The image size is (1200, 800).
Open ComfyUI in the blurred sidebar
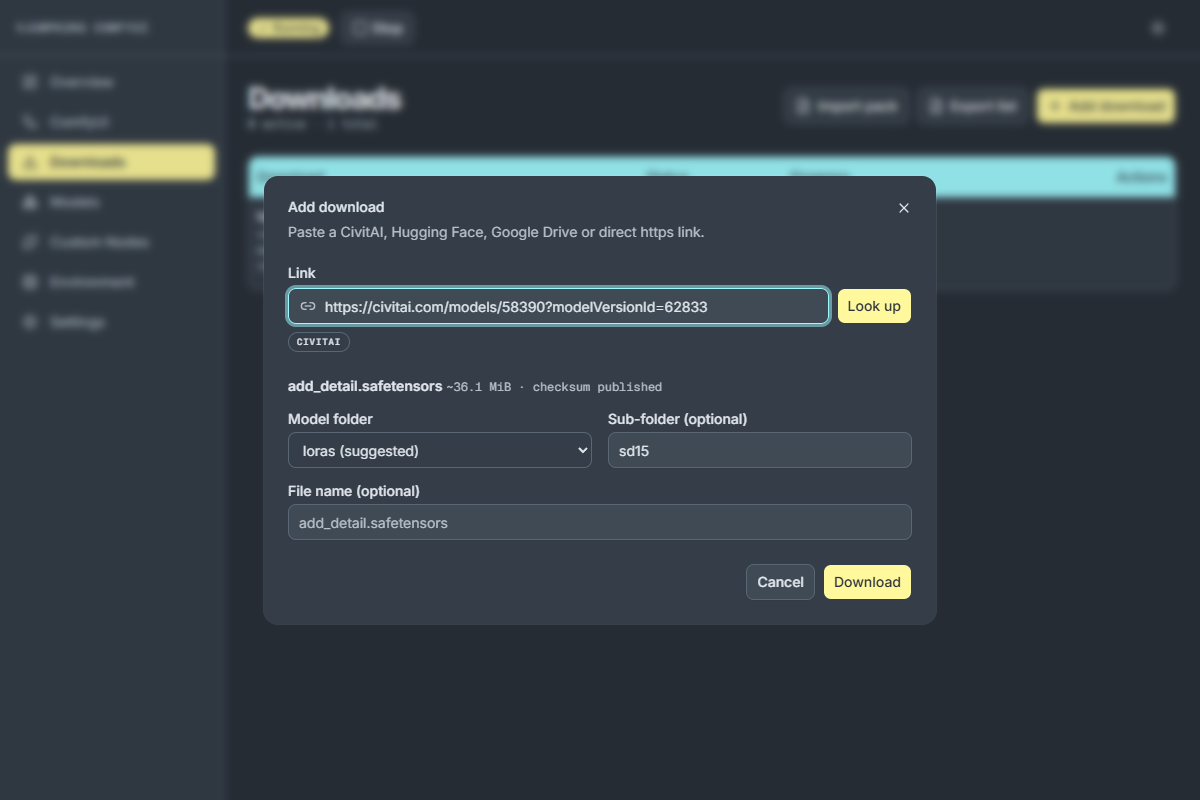tap(112, 122)
